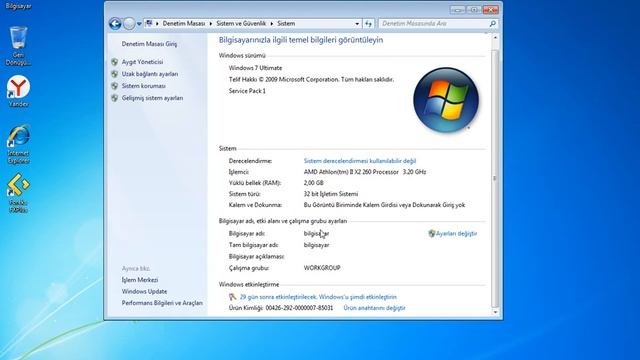Click the 2,00 GB RAM value
Viewport: 640px width, 360px height.
tap(313, 183)
